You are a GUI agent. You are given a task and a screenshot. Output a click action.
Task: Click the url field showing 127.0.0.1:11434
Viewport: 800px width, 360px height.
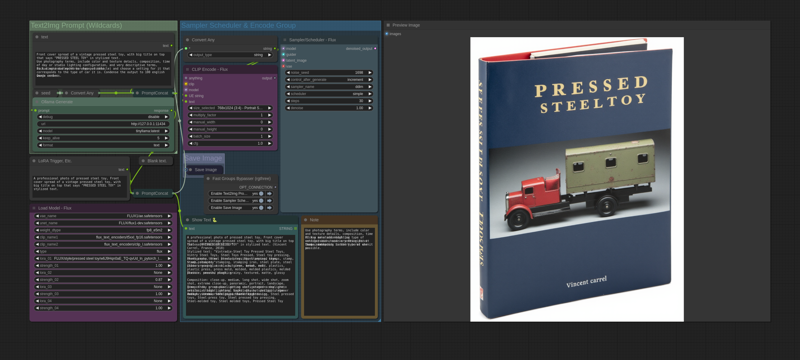click(105, 124)
